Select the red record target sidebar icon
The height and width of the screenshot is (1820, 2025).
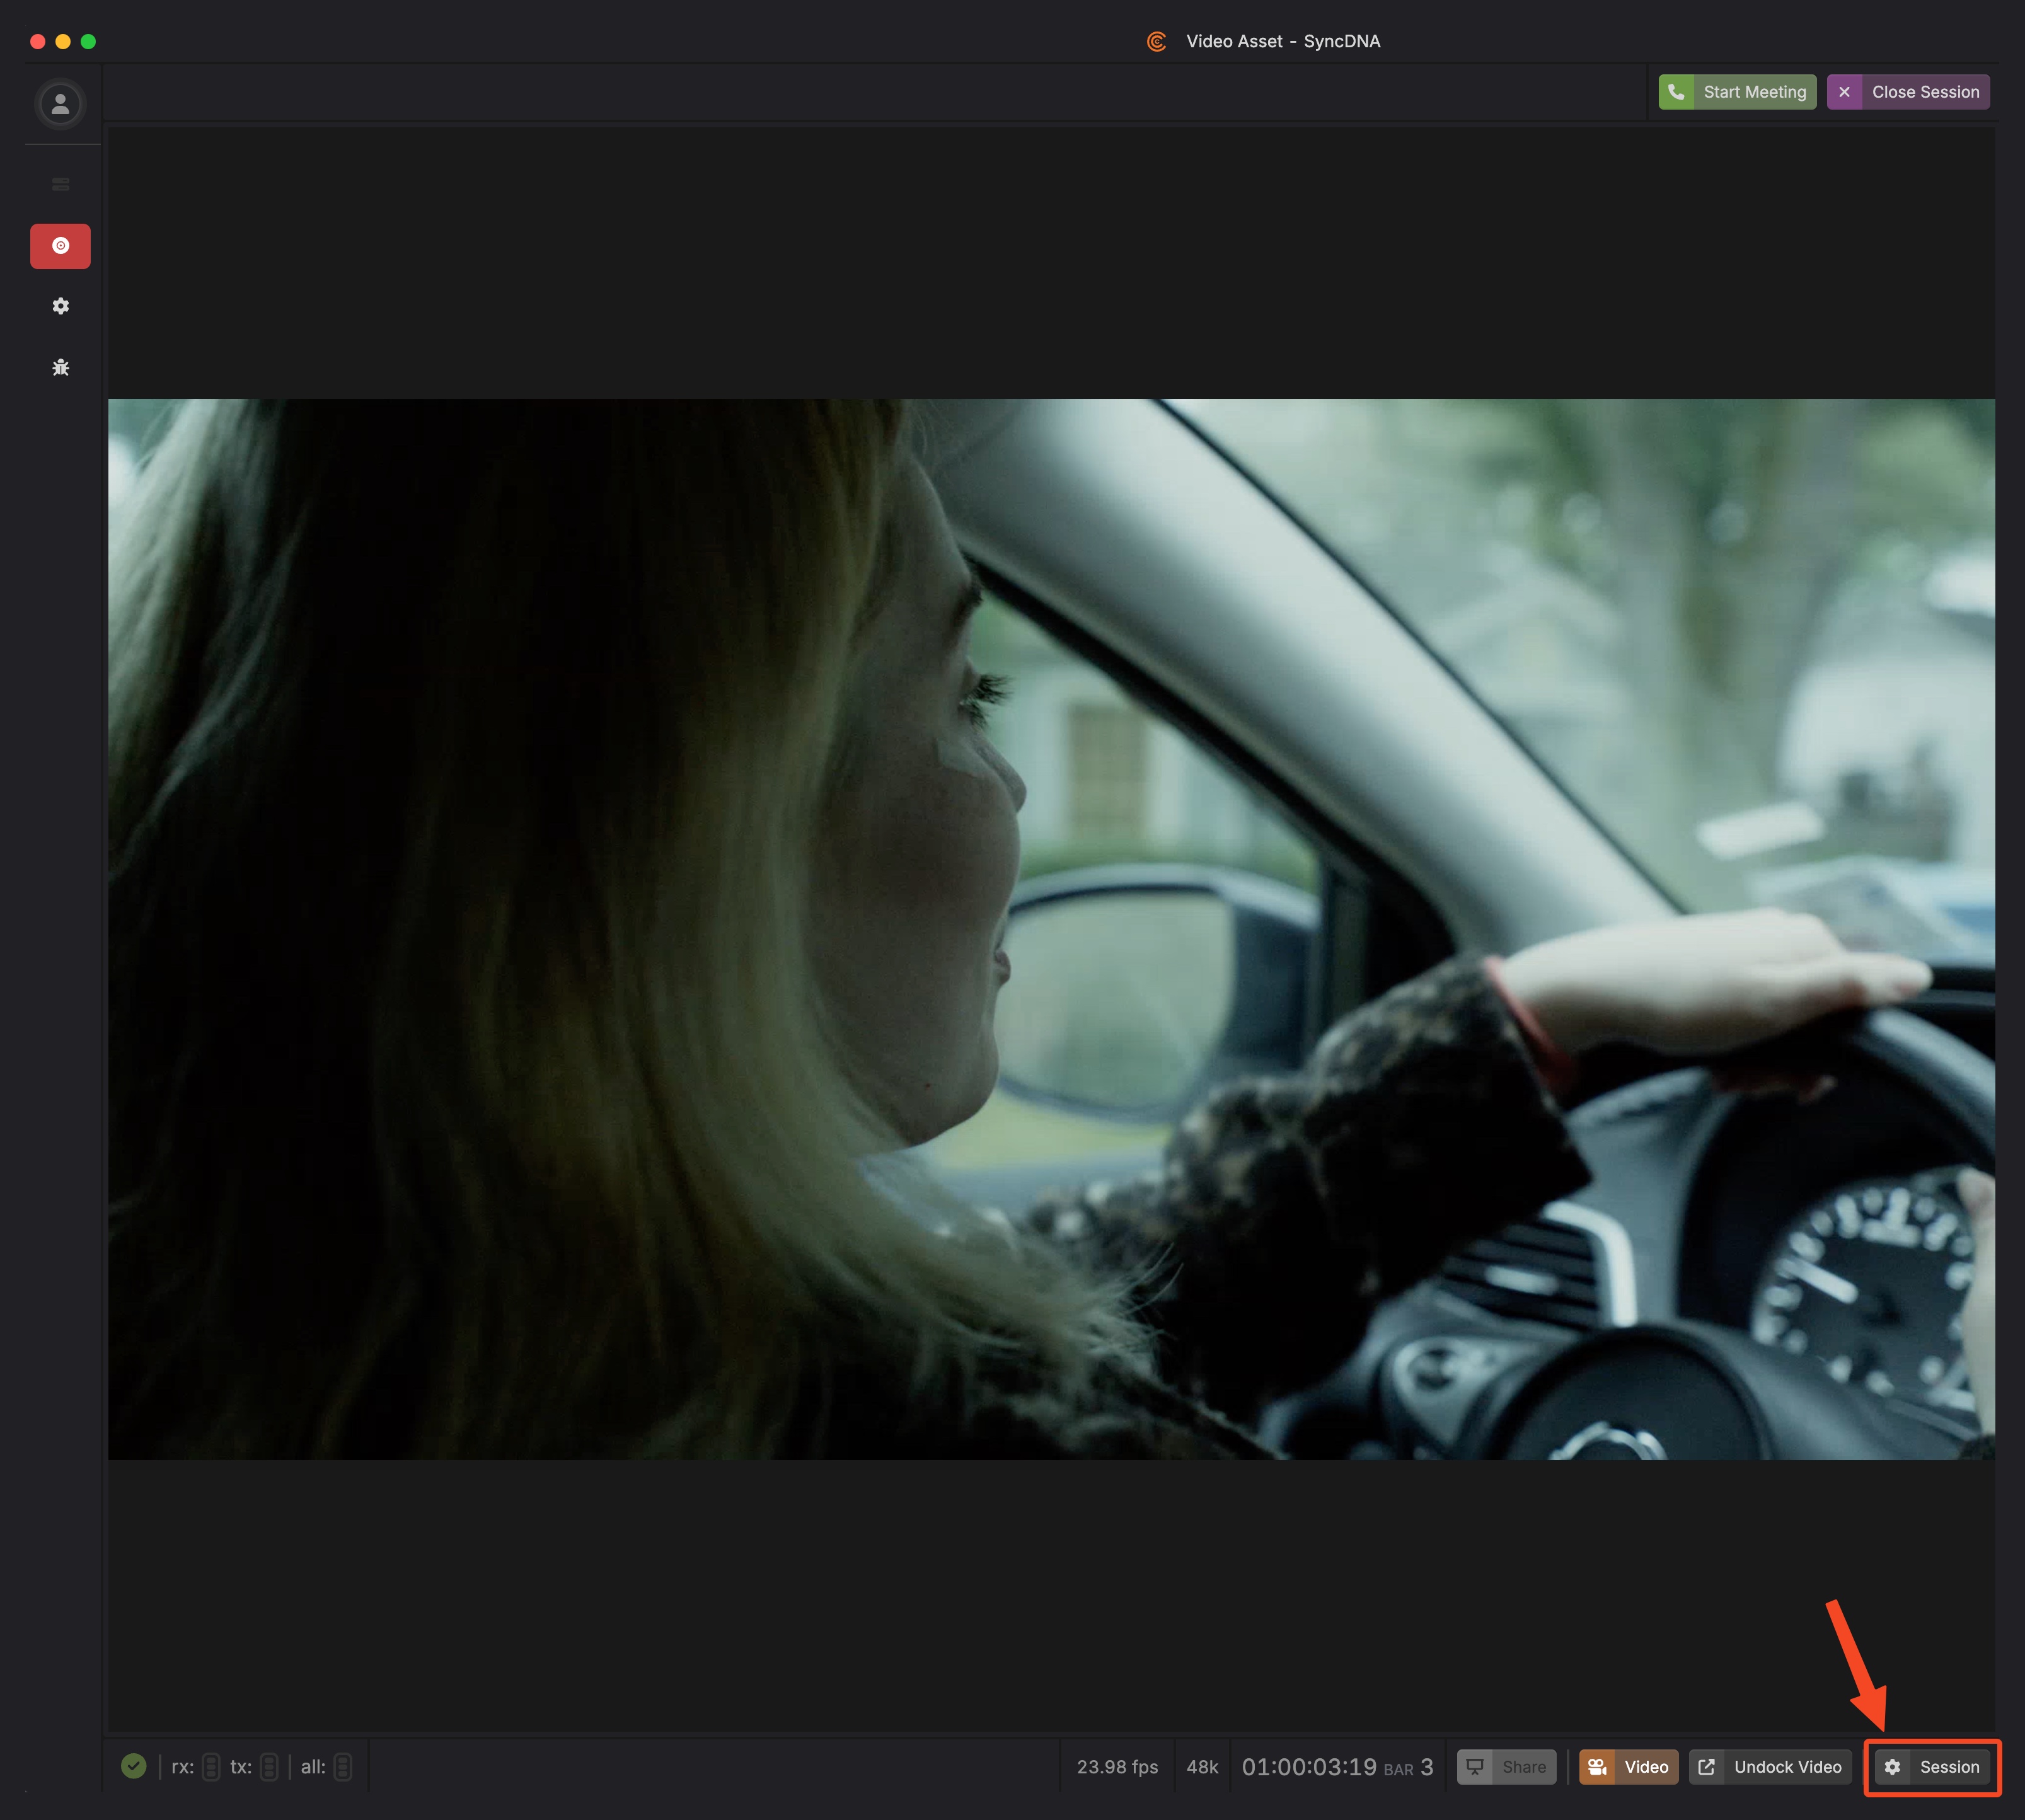[x=60, y=246]
